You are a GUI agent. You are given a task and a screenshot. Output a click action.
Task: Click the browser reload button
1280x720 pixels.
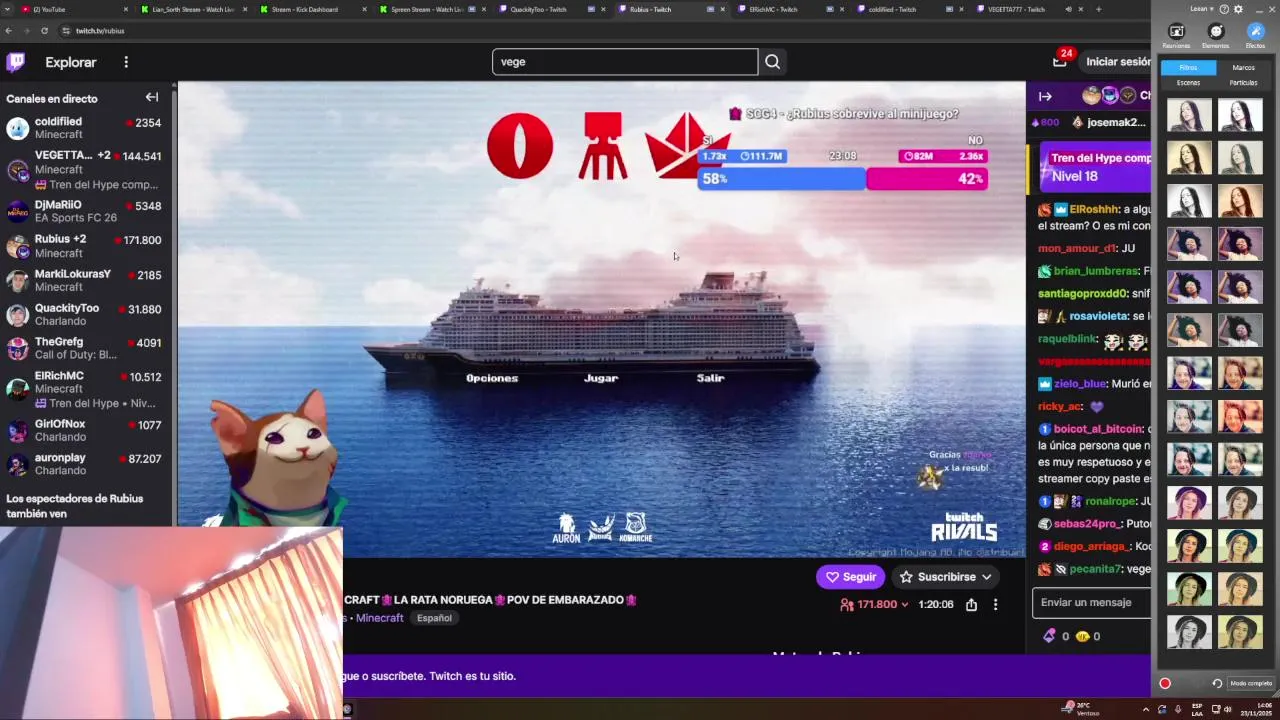pos(44,31)
